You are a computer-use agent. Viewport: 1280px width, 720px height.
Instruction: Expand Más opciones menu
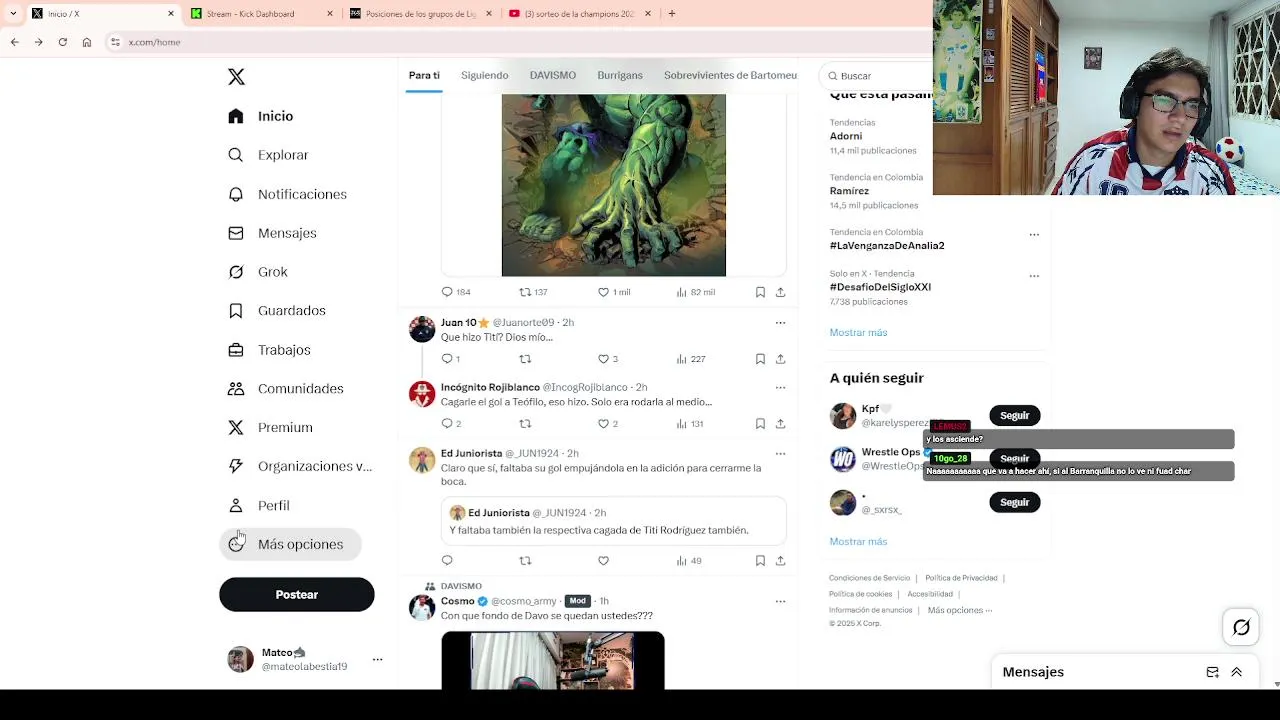pos(290,544)
